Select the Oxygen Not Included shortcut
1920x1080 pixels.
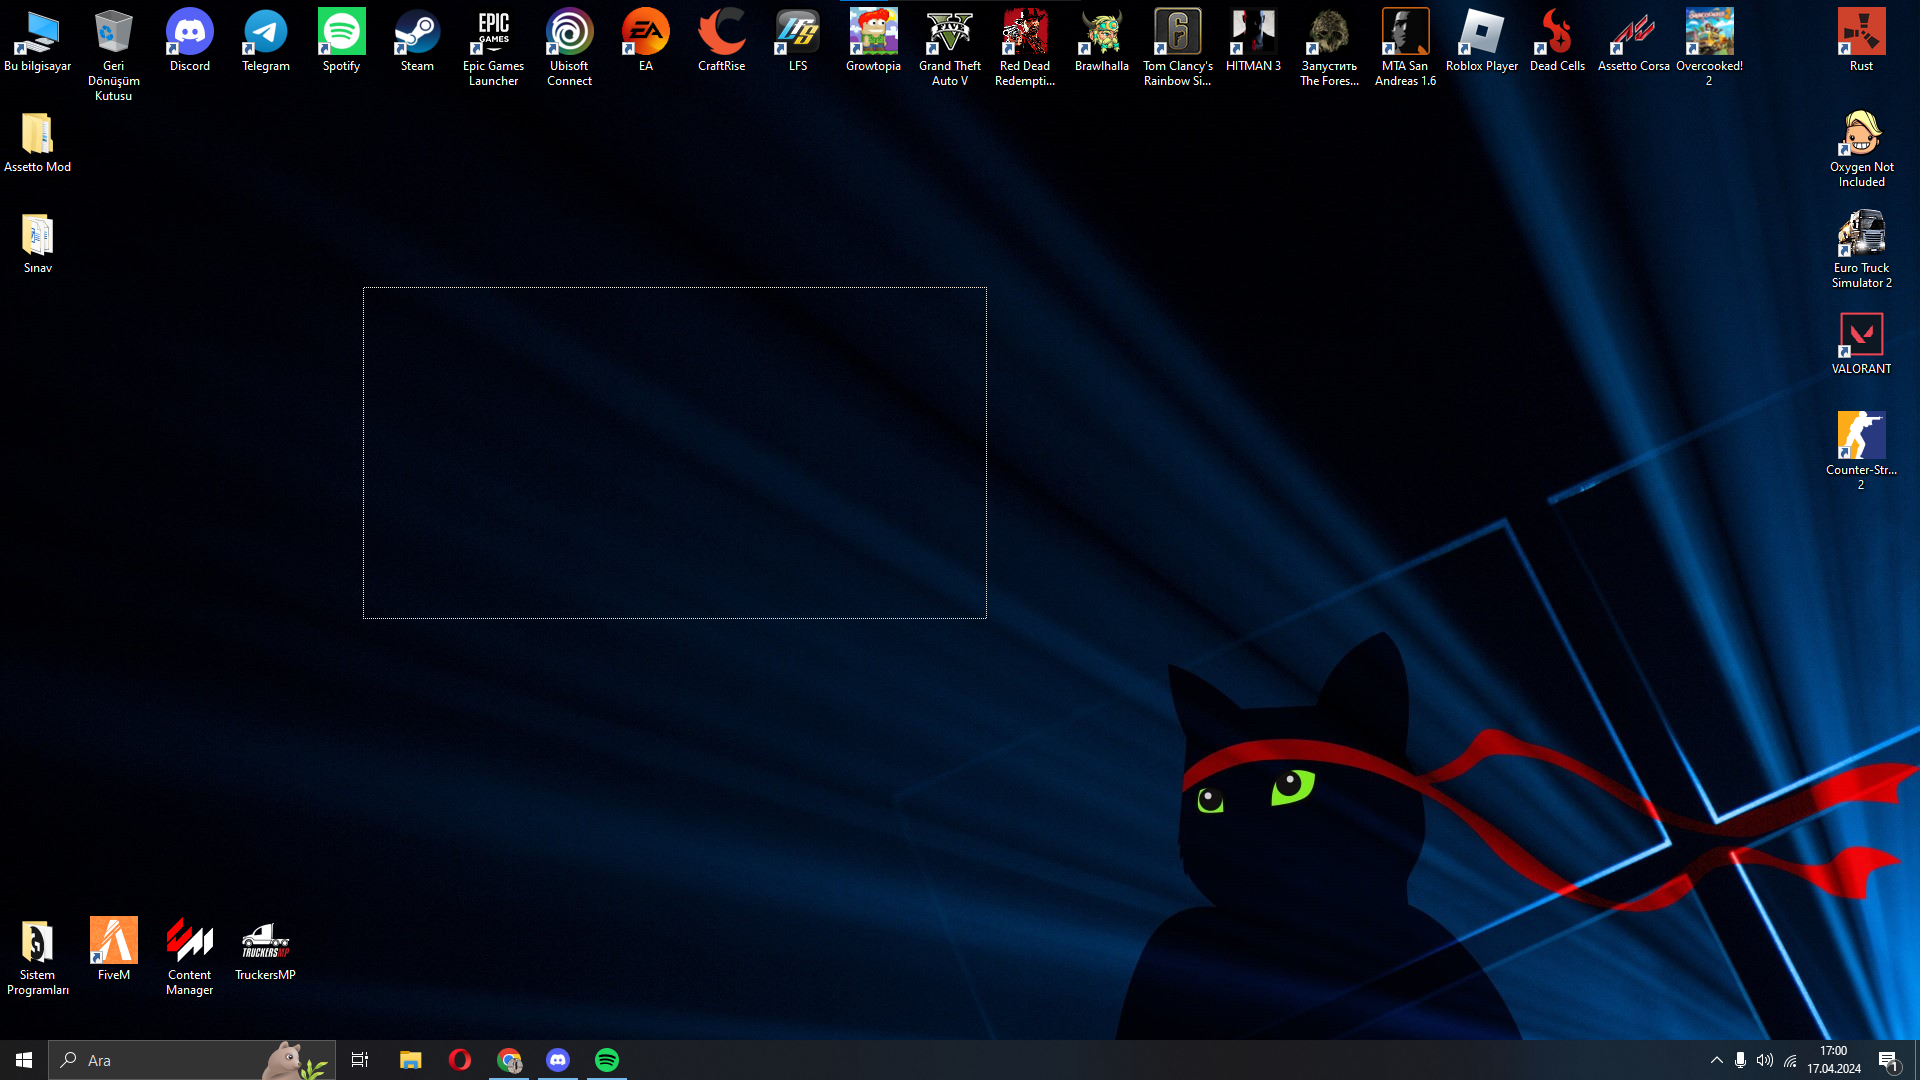(1862, 149)
